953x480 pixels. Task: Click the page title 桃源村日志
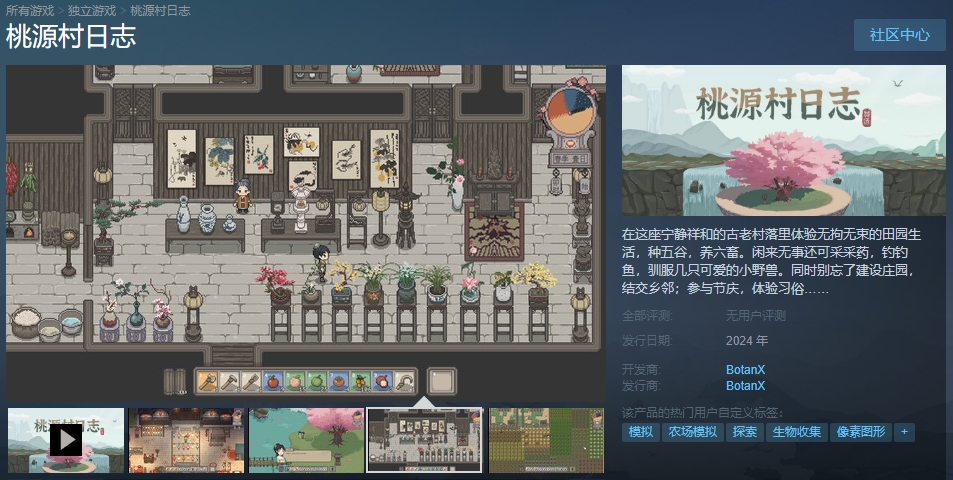point(71,36)
